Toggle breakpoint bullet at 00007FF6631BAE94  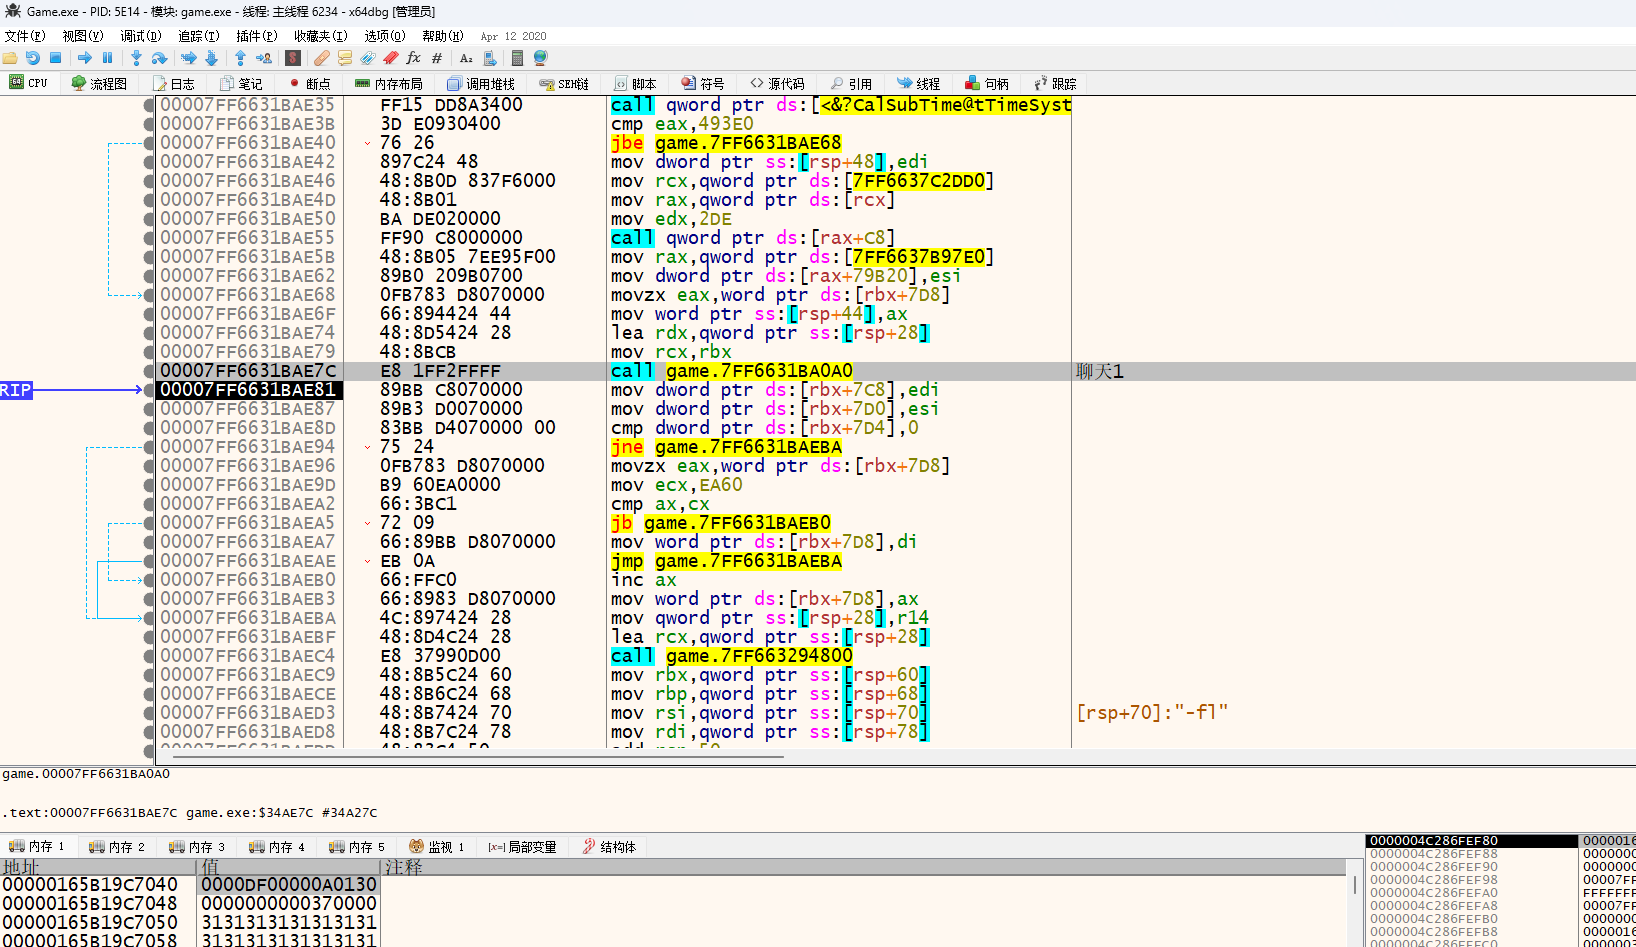click(x=149, y=447)
